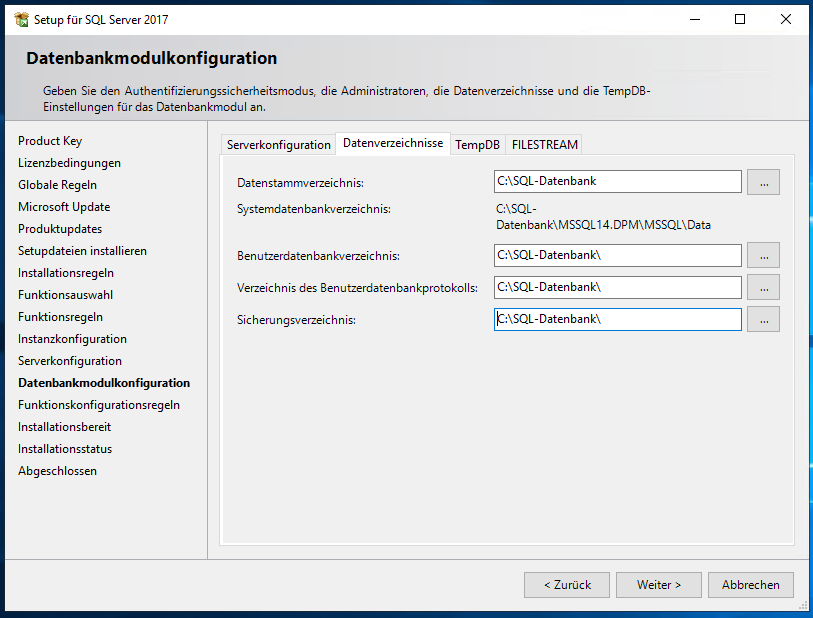Browse for the Datenstammverzeichnis folder
Viewport: 813px width, 618px height.
[763, 182]
